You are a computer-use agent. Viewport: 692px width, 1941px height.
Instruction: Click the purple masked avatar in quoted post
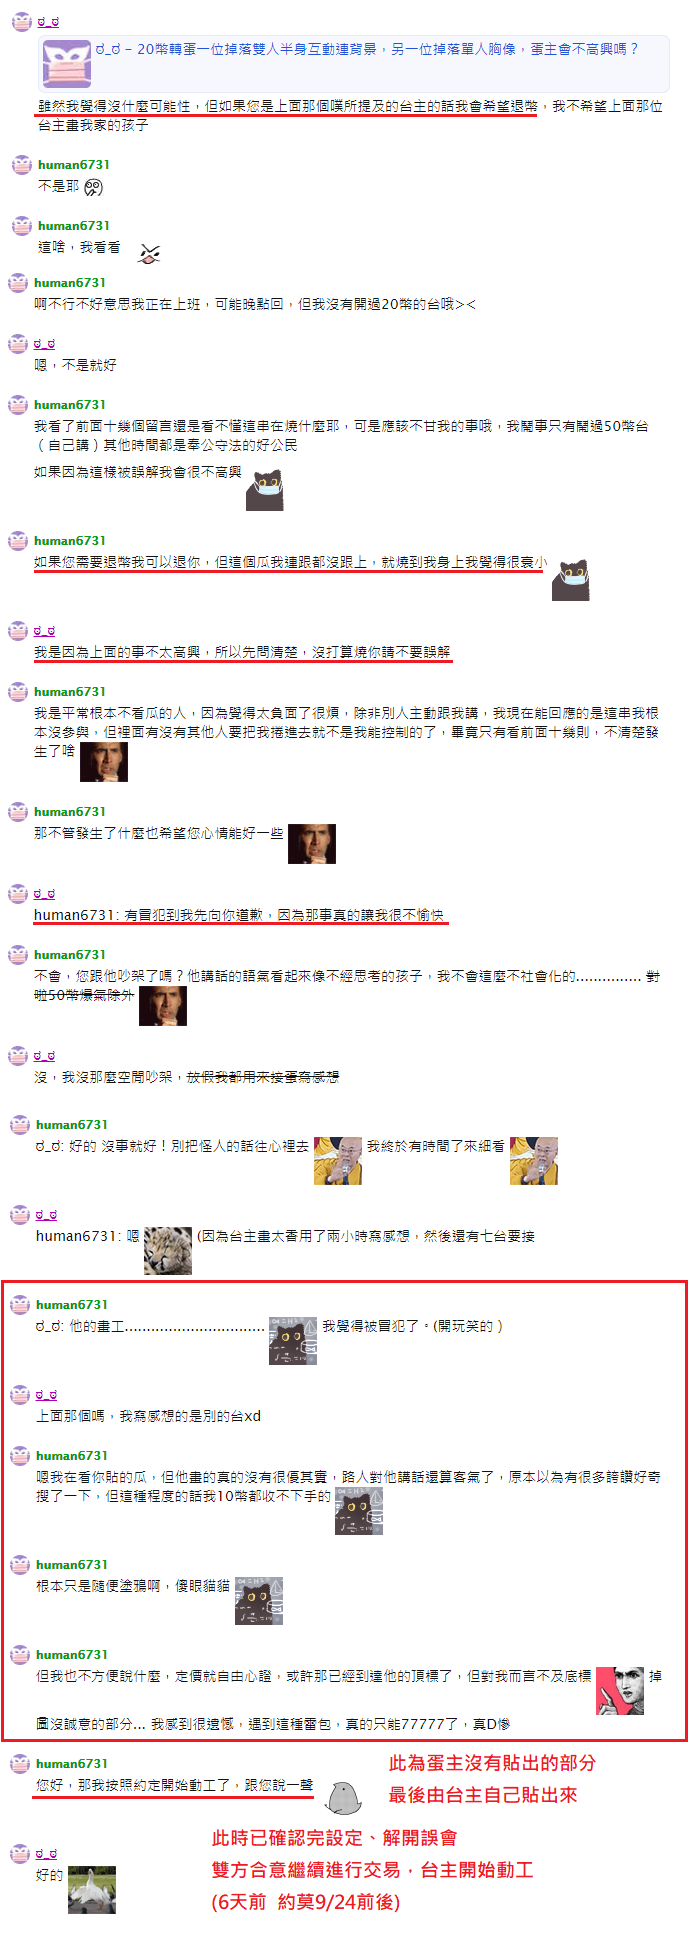(x=67, y=64)
